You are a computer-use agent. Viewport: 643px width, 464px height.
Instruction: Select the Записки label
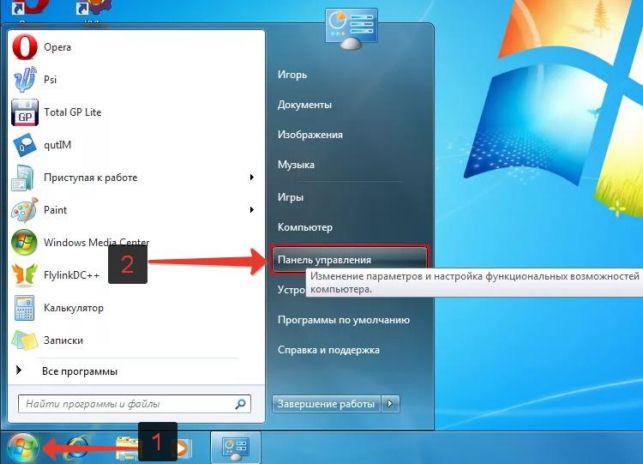point(64,340)
